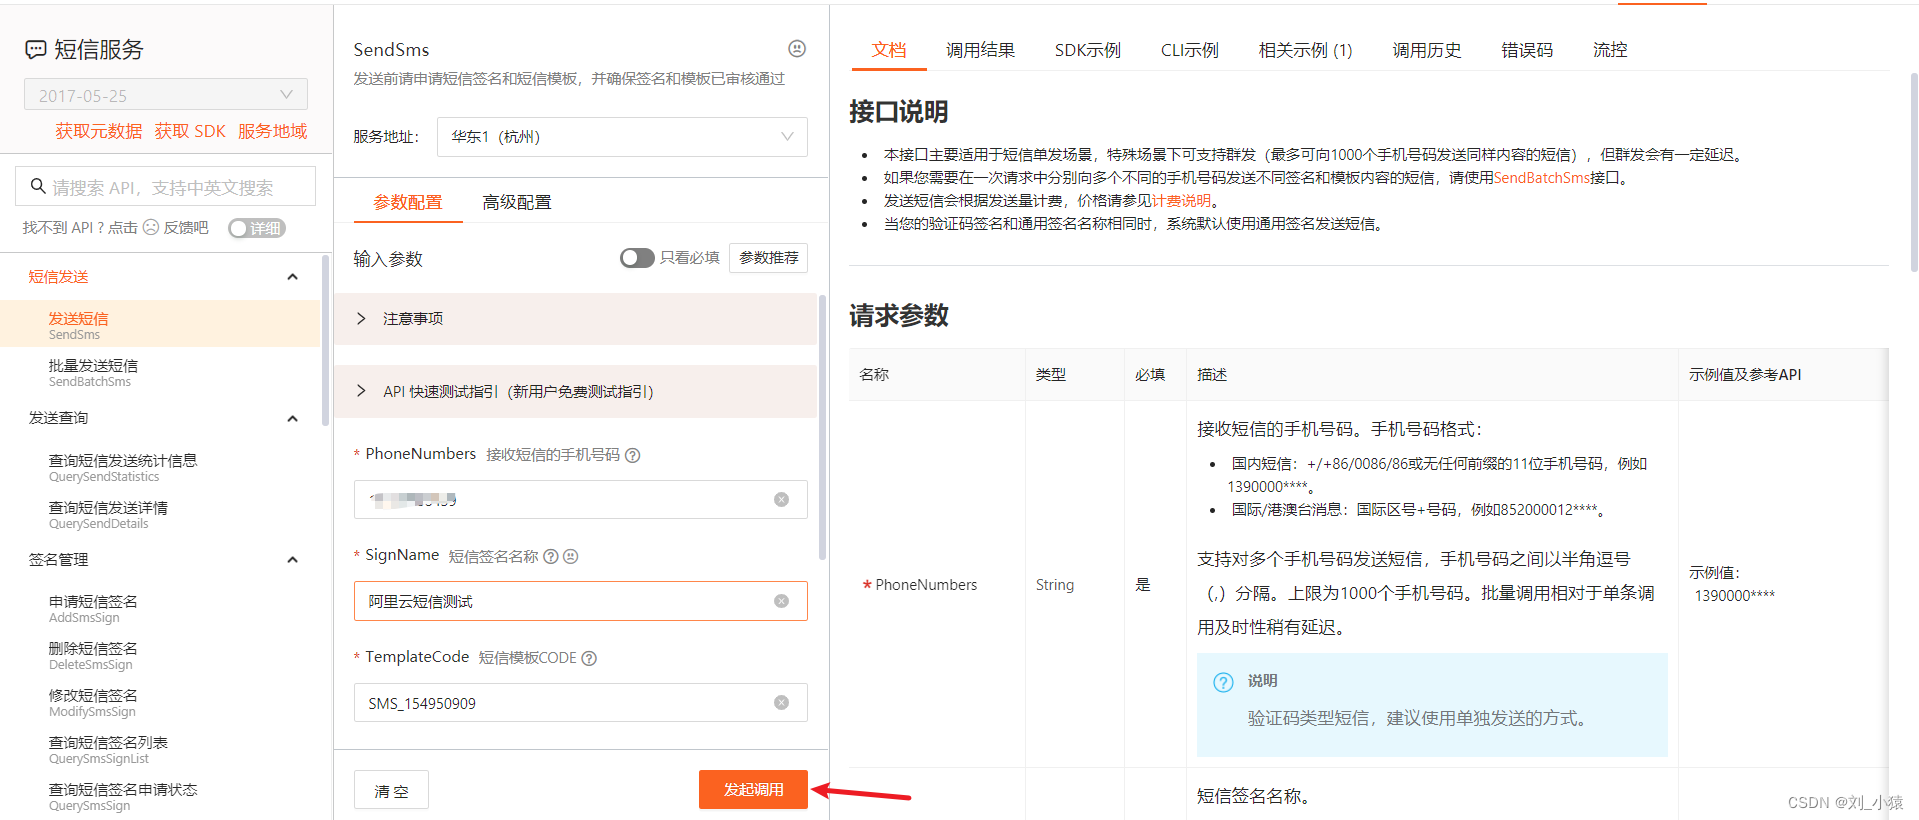Click the sad face feedback icon in sidebar

[151, 227]
